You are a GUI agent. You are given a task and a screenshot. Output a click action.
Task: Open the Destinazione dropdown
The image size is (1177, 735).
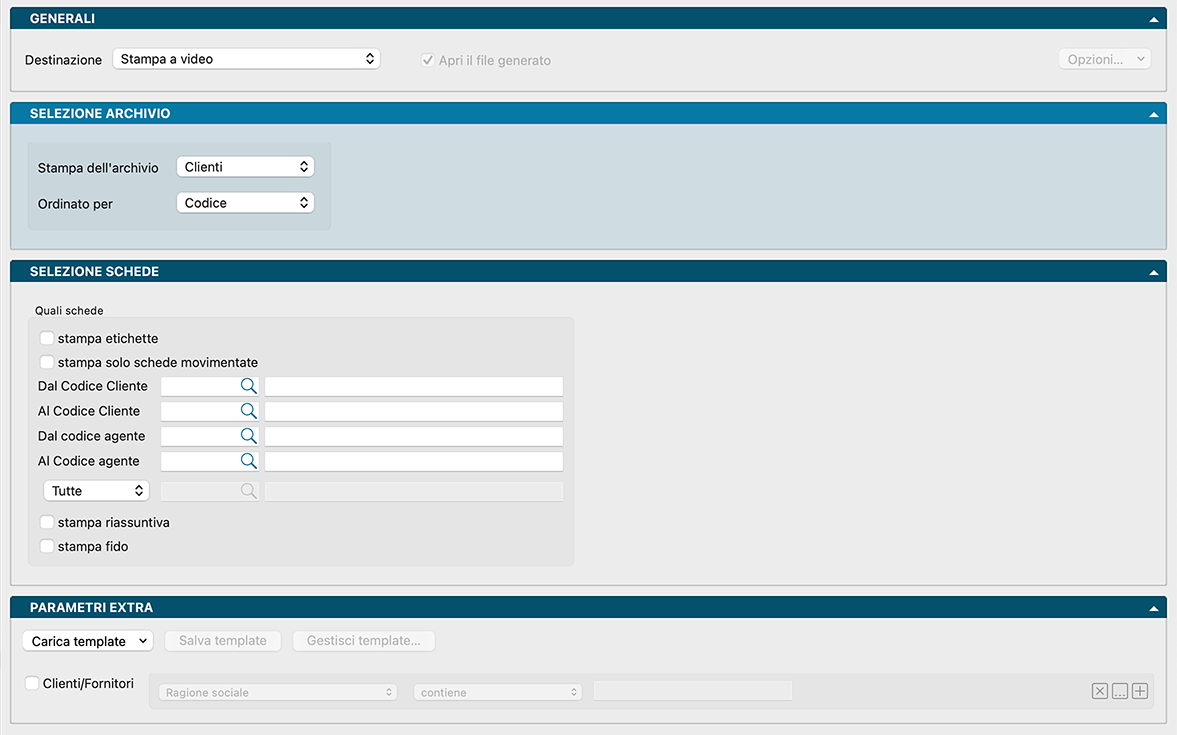246,59
